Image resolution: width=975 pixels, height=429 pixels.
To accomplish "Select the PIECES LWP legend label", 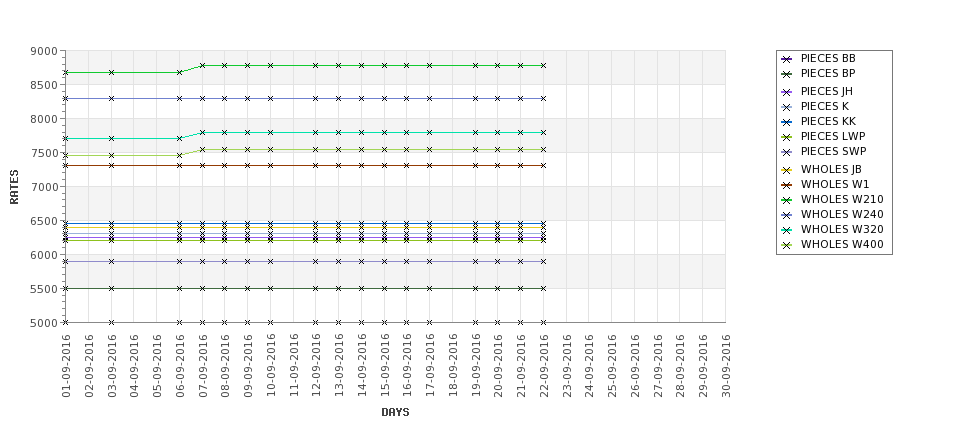I will (x=833, y=136).
